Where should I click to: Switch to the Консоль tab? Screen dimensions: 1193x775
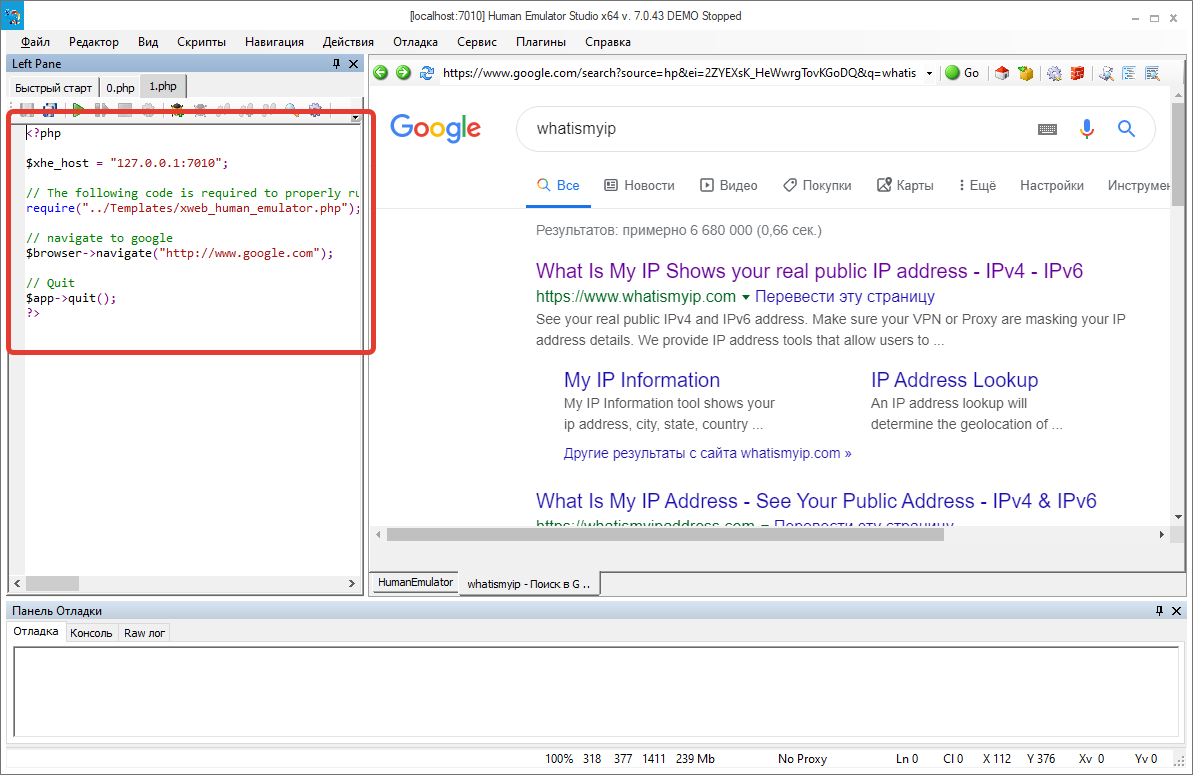point(91,633)
